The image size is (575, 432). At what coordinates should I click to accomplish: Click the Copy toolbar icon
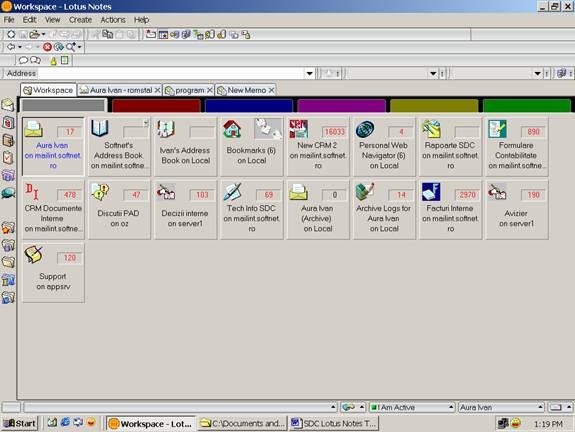[x=107, y=34]
